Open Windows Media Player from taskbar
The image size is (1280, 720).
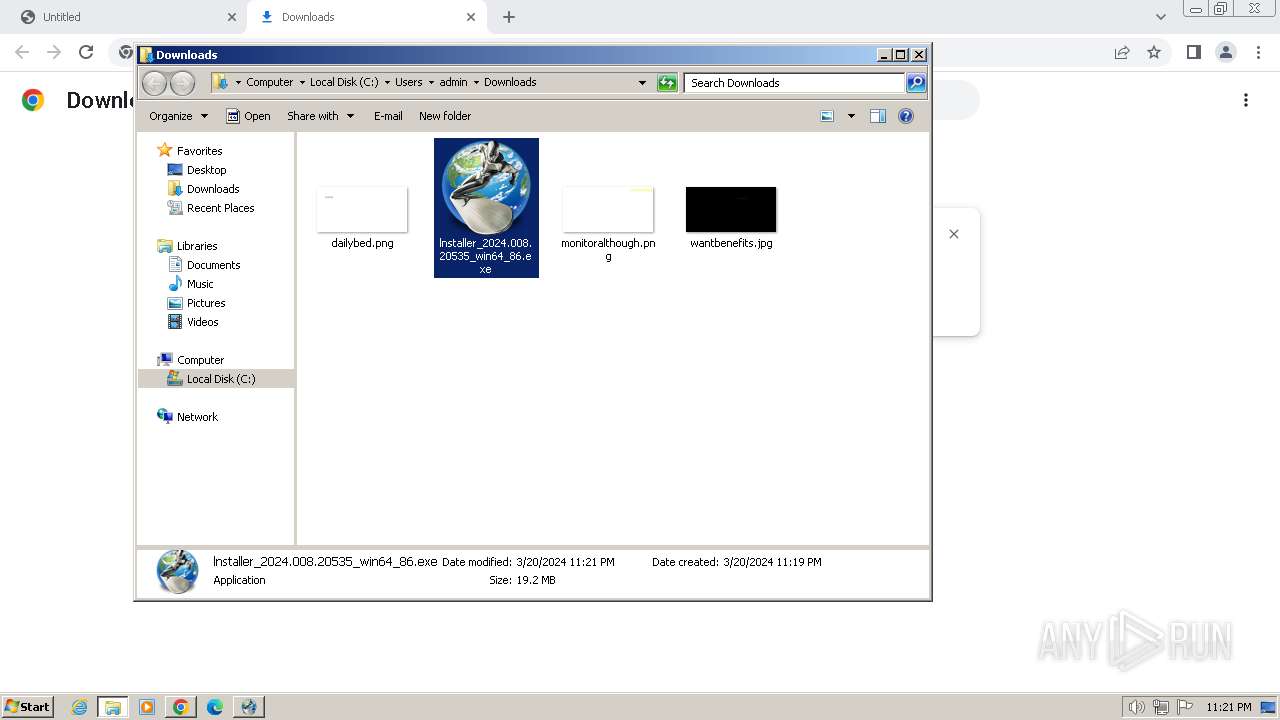point(147,707)
